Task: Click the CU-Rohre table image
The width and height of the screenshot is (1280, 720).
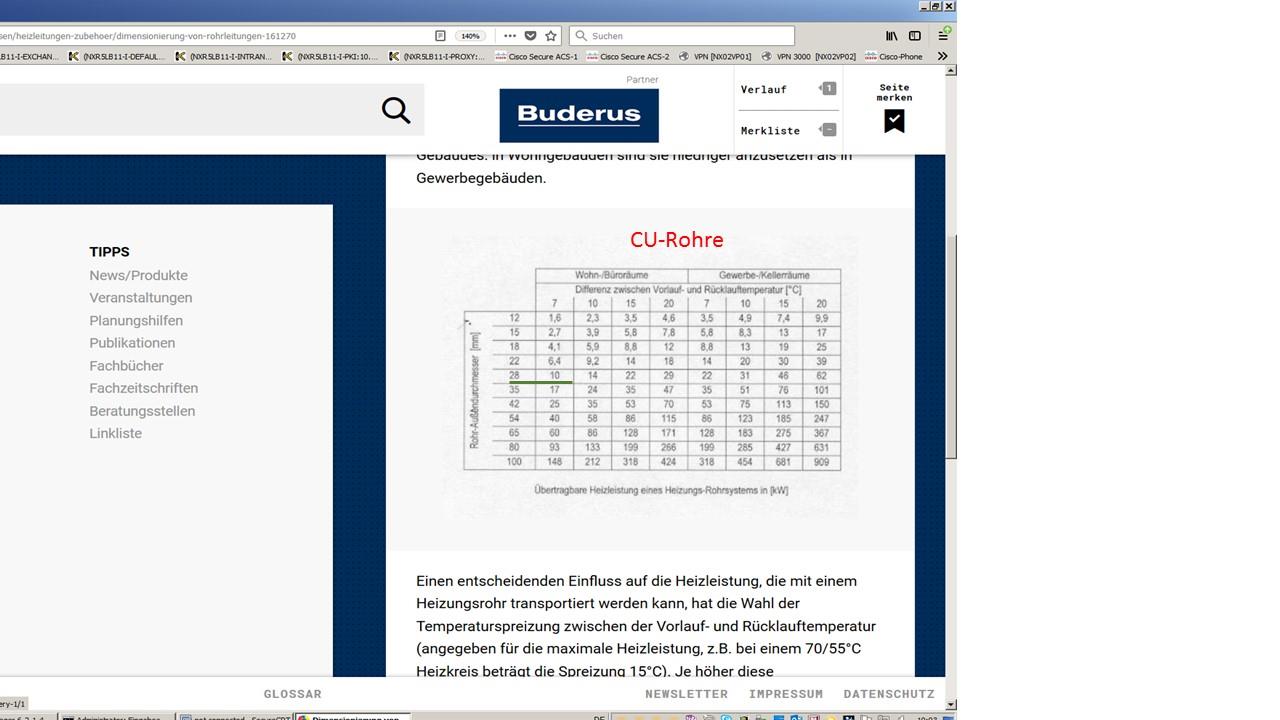Action: [651, 378]
